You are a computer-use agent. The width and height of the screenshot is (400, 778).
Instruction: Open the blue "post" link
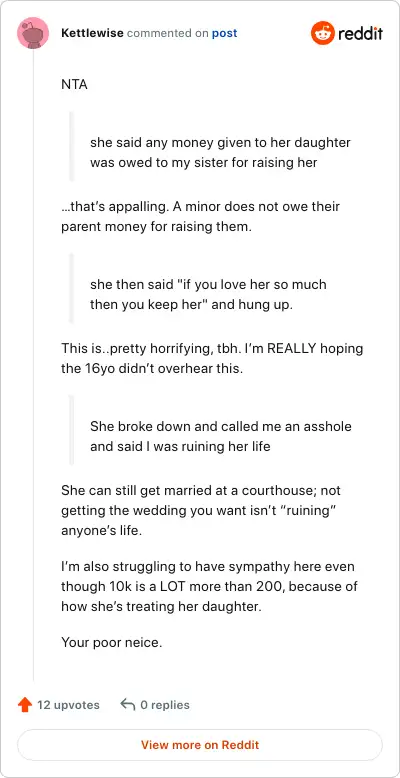point(224,33)
